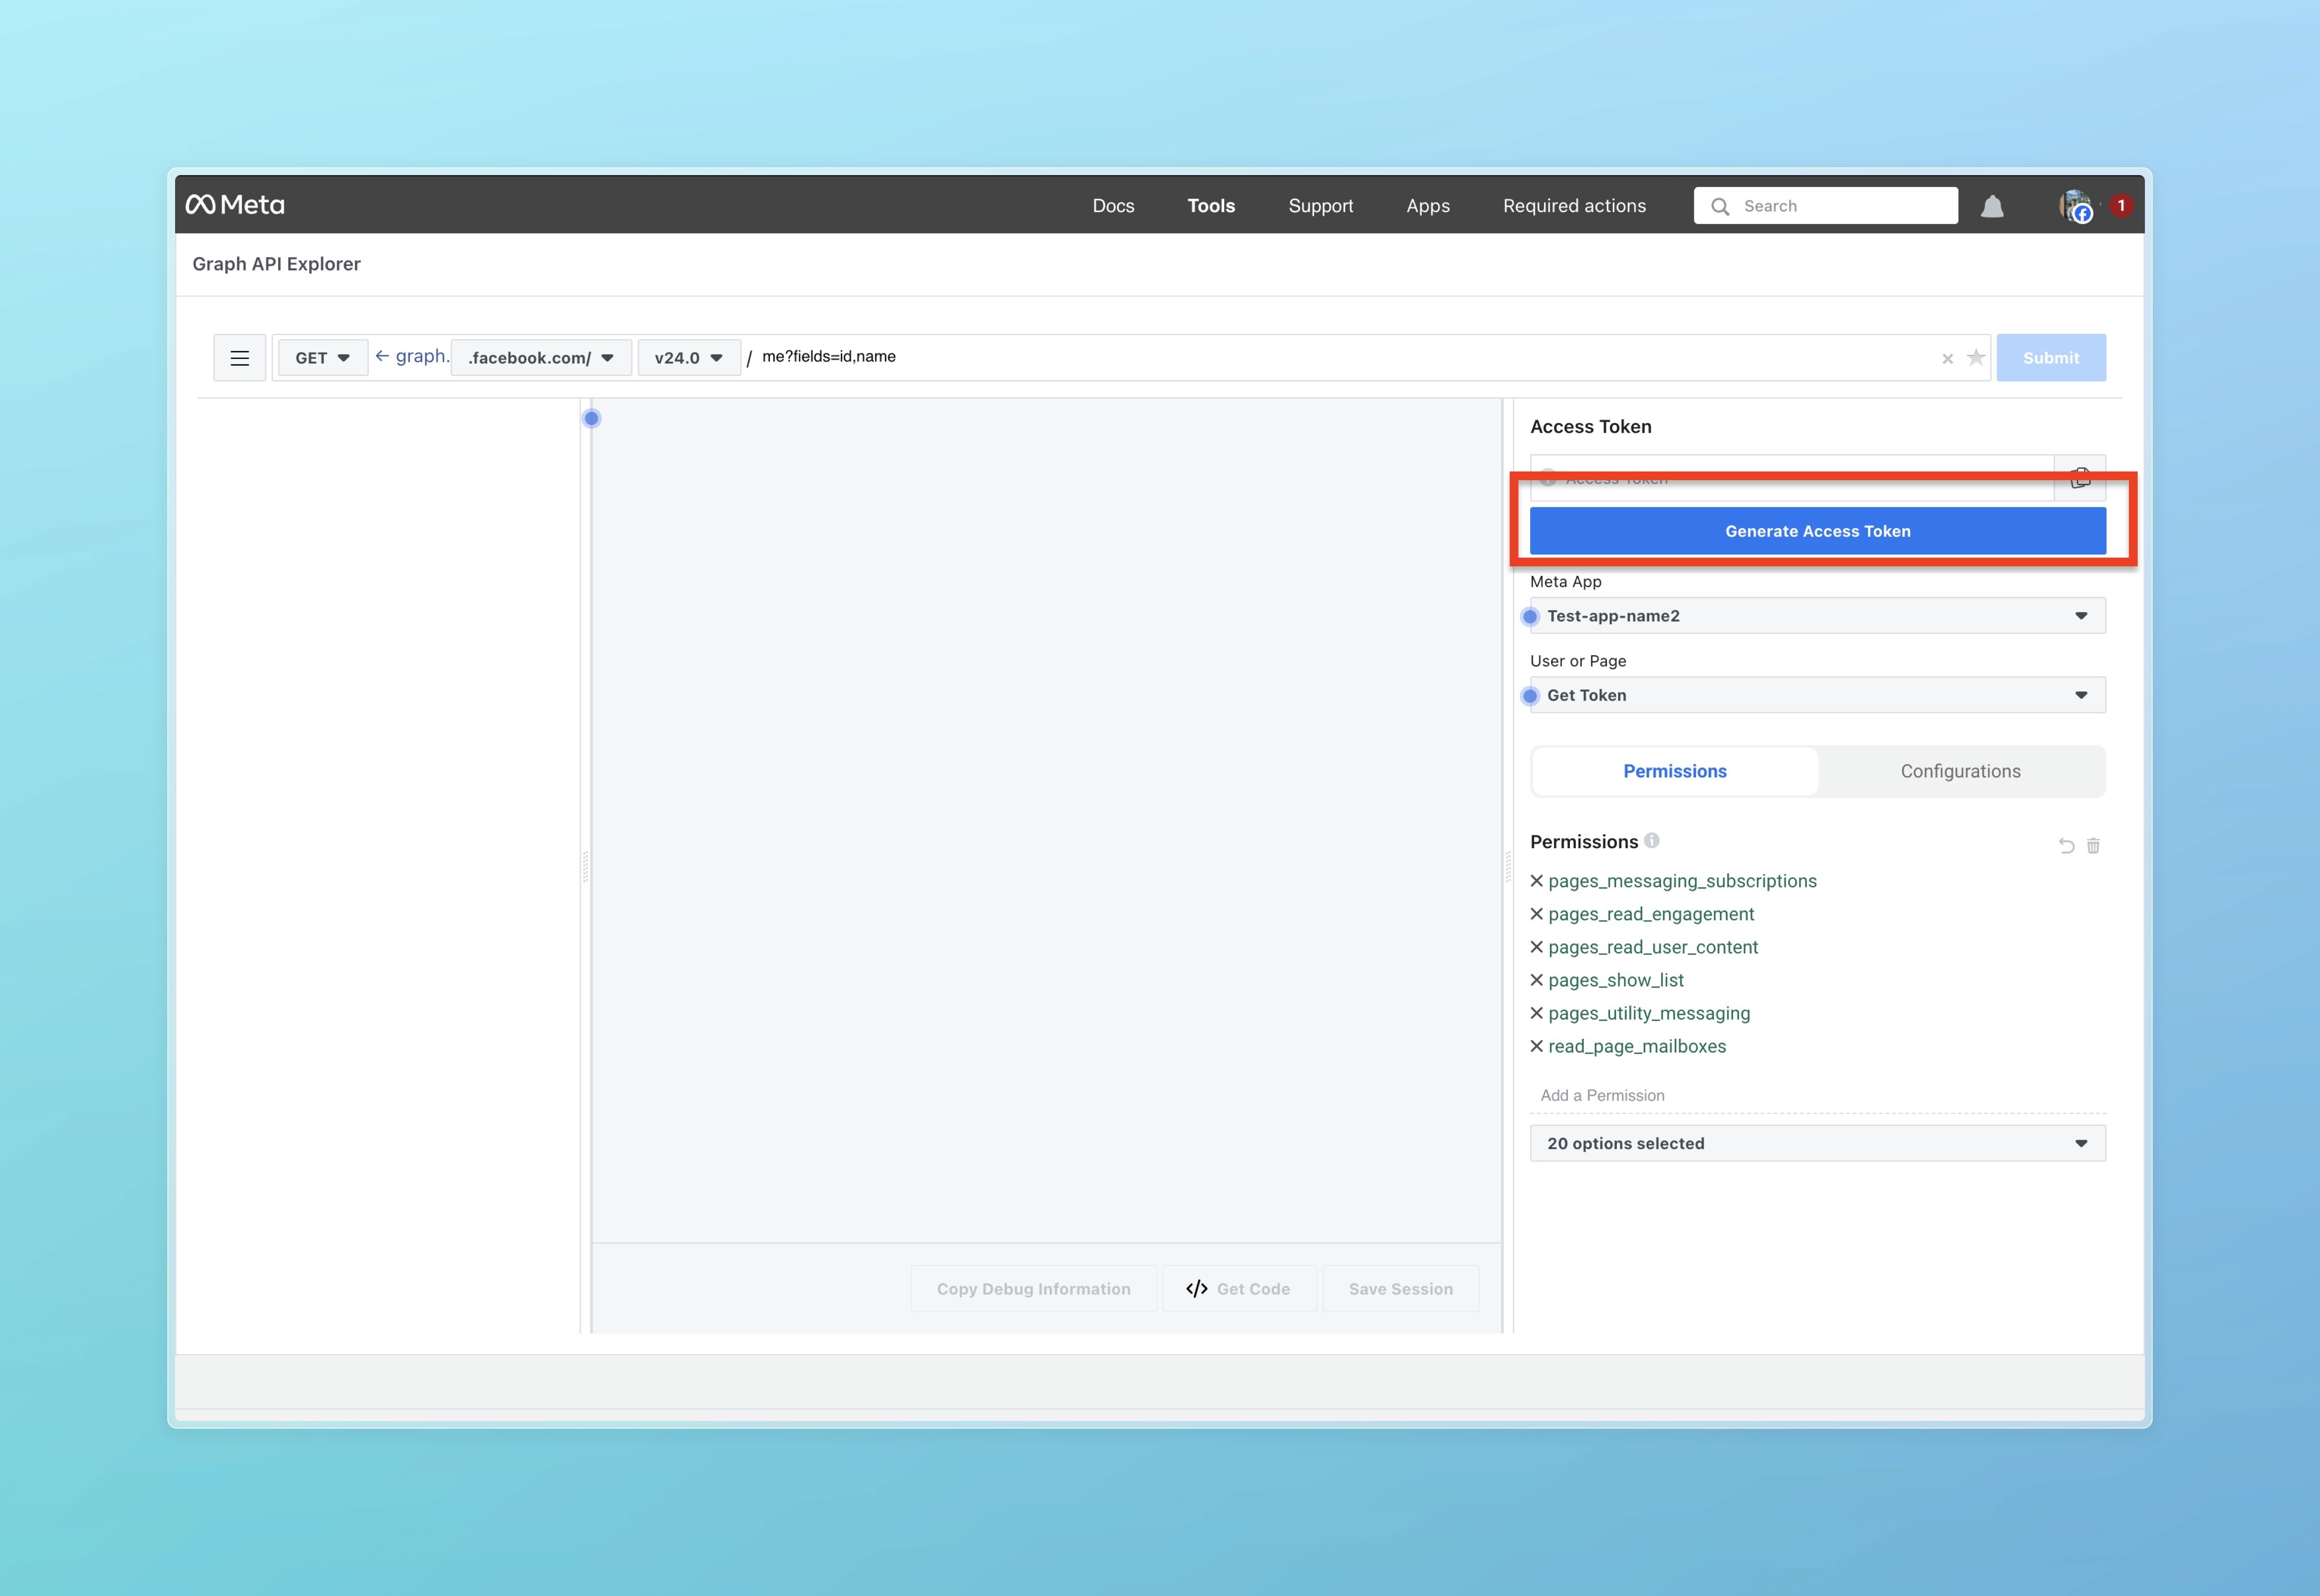The image size is (2320, 1596).
Task: Expand the v24.0 version dropdown
Action: point(688,358)
